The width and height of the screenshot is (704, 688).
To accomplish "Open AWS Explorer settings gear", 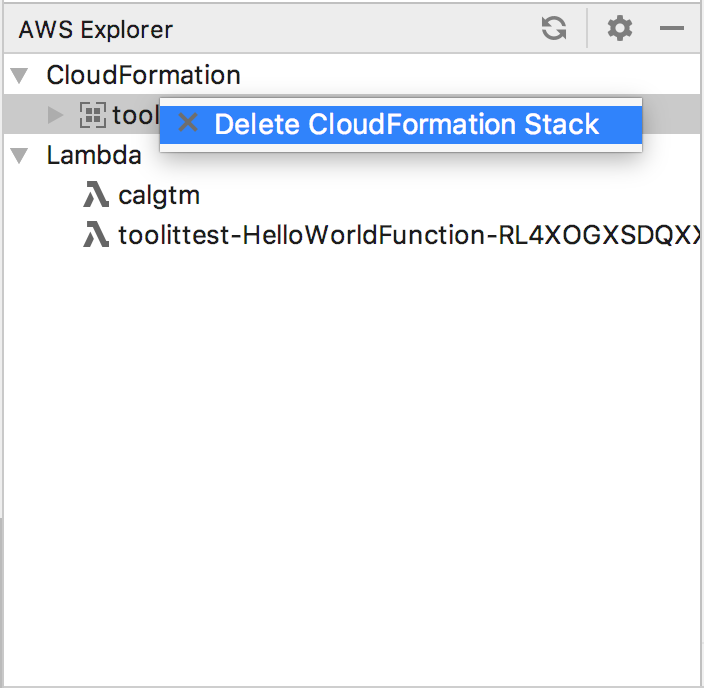I will click(x=620, y=28).
